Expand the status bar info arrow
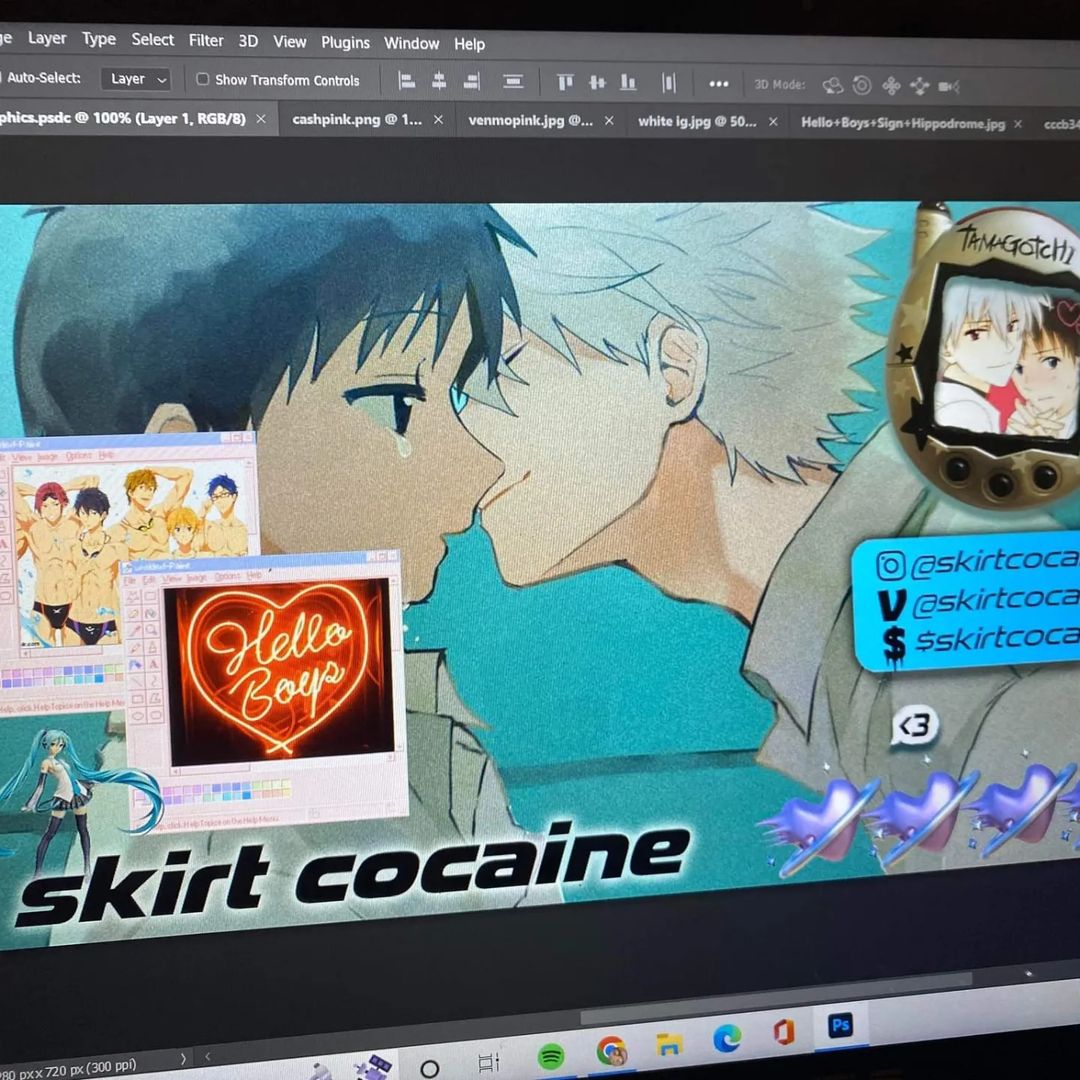1080x1080 pixels. 182,1058
